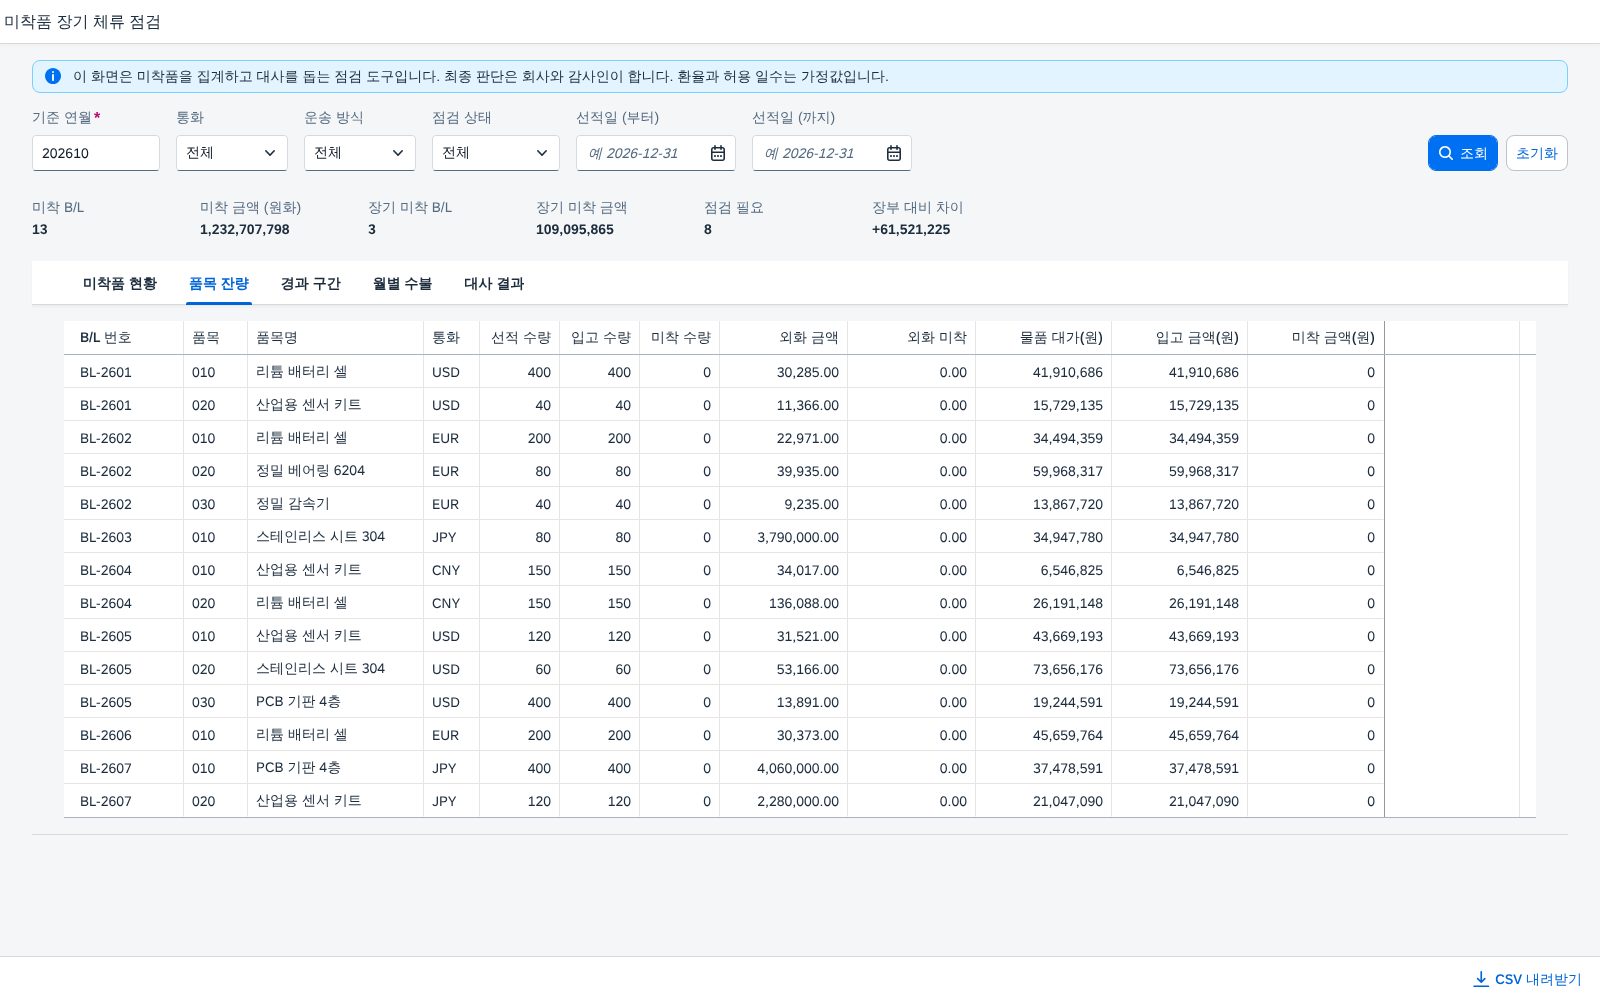Image resolution: width=1600 pixels, height=1000 pixels.
Task: Click goods value 73,656,176 in 물품 대가 column
Action: tap(1068, 669)
